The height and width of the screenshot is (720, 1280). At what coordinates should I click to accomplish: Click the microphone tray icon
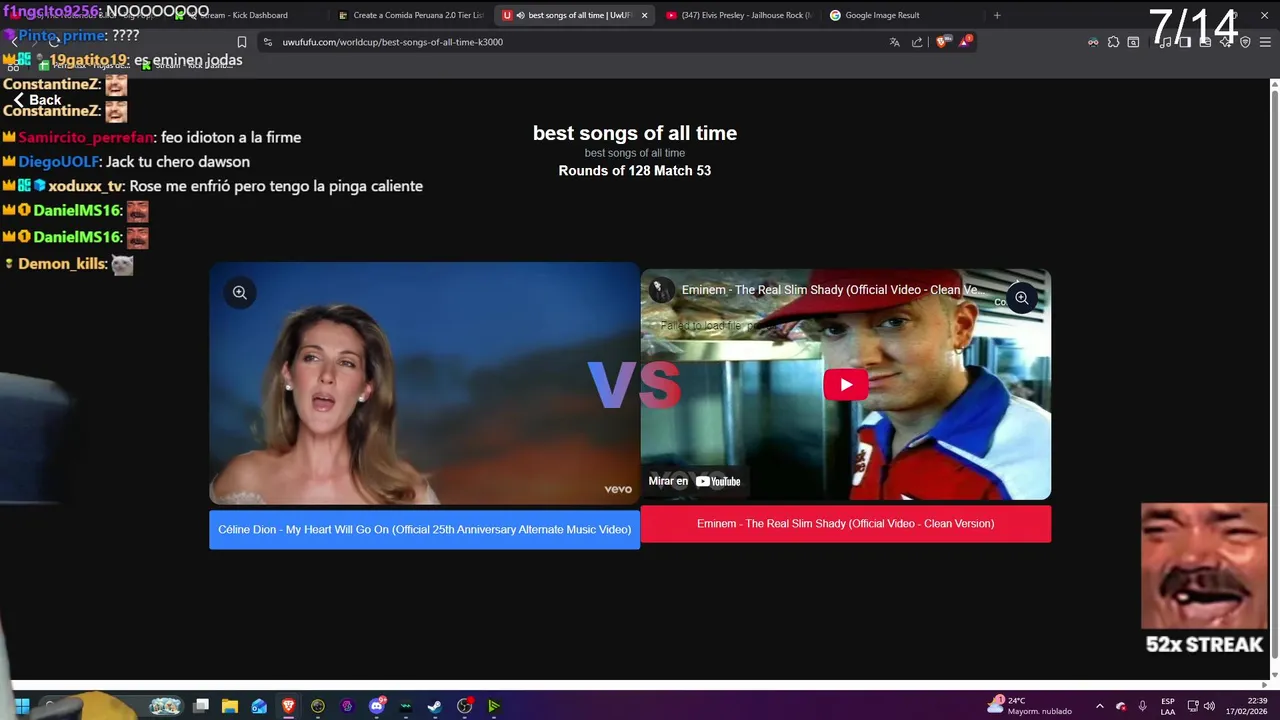pos(1142,706)
